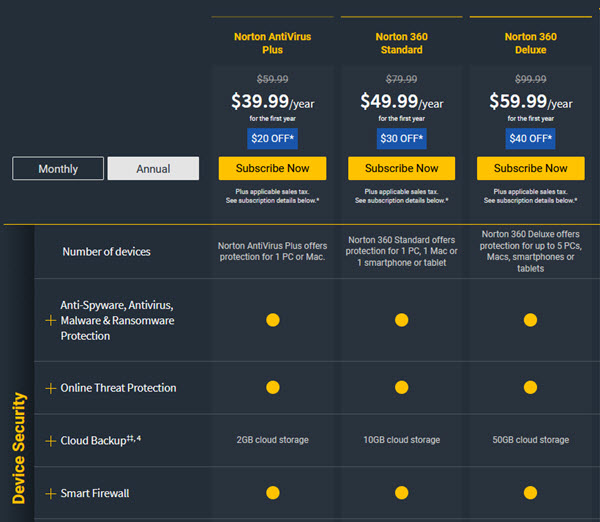The width and height of the screenshot is (600, 522).
Task: Click the $20 OFF badge
Action: tap(272, 139)
